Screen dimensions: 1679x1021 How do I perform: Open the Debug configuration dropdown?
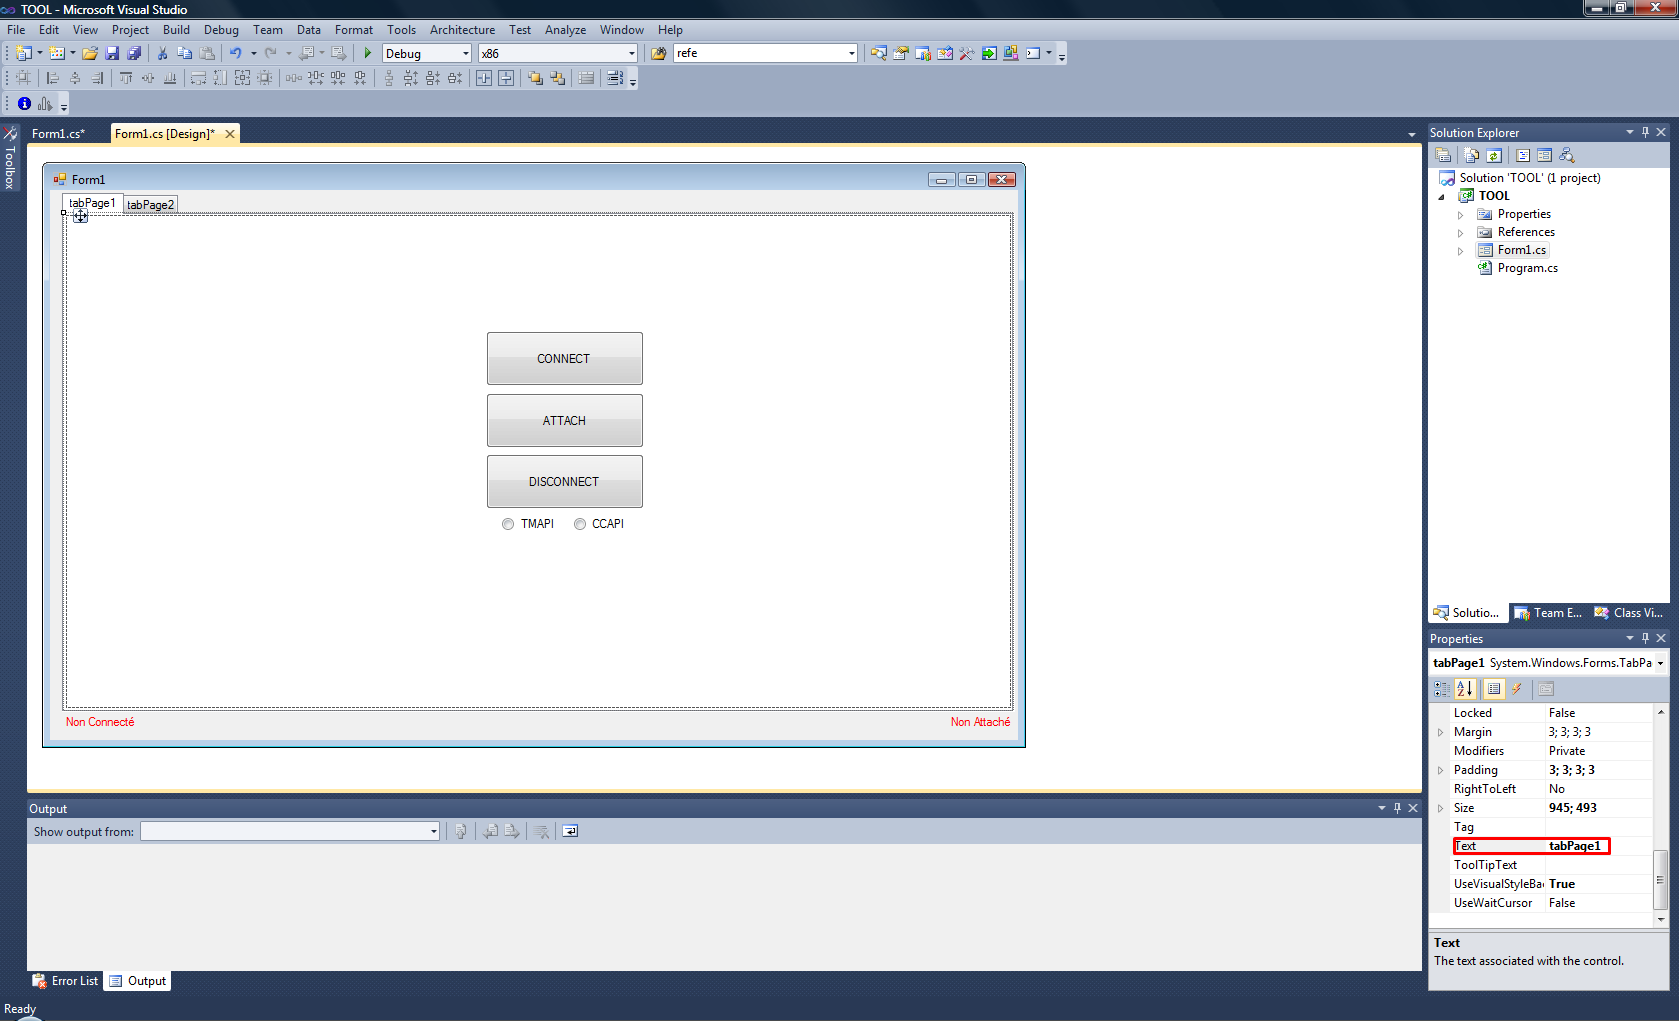pos(466,53)
